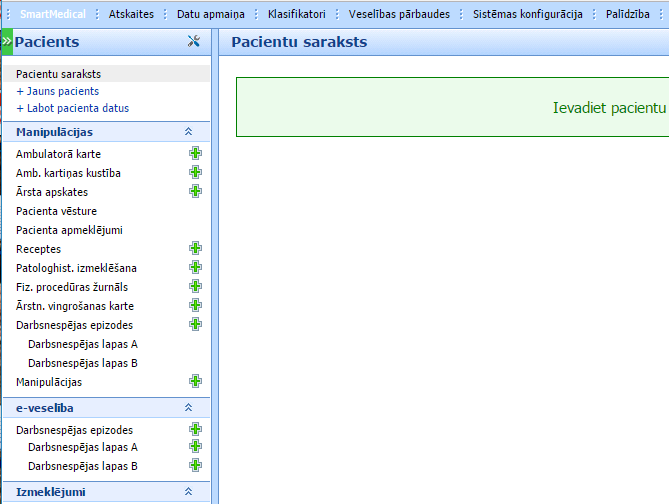Click plus icon for Fiz. procedūras žurnāls
The image size is (669, 504).
195,287
